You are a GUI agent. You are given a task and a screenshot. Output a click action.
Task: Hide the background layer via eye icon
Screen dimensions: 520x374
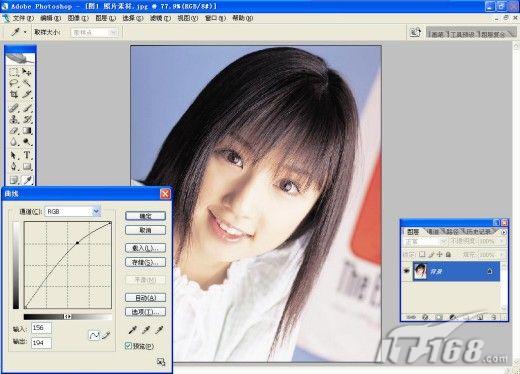tap(406, 271)
